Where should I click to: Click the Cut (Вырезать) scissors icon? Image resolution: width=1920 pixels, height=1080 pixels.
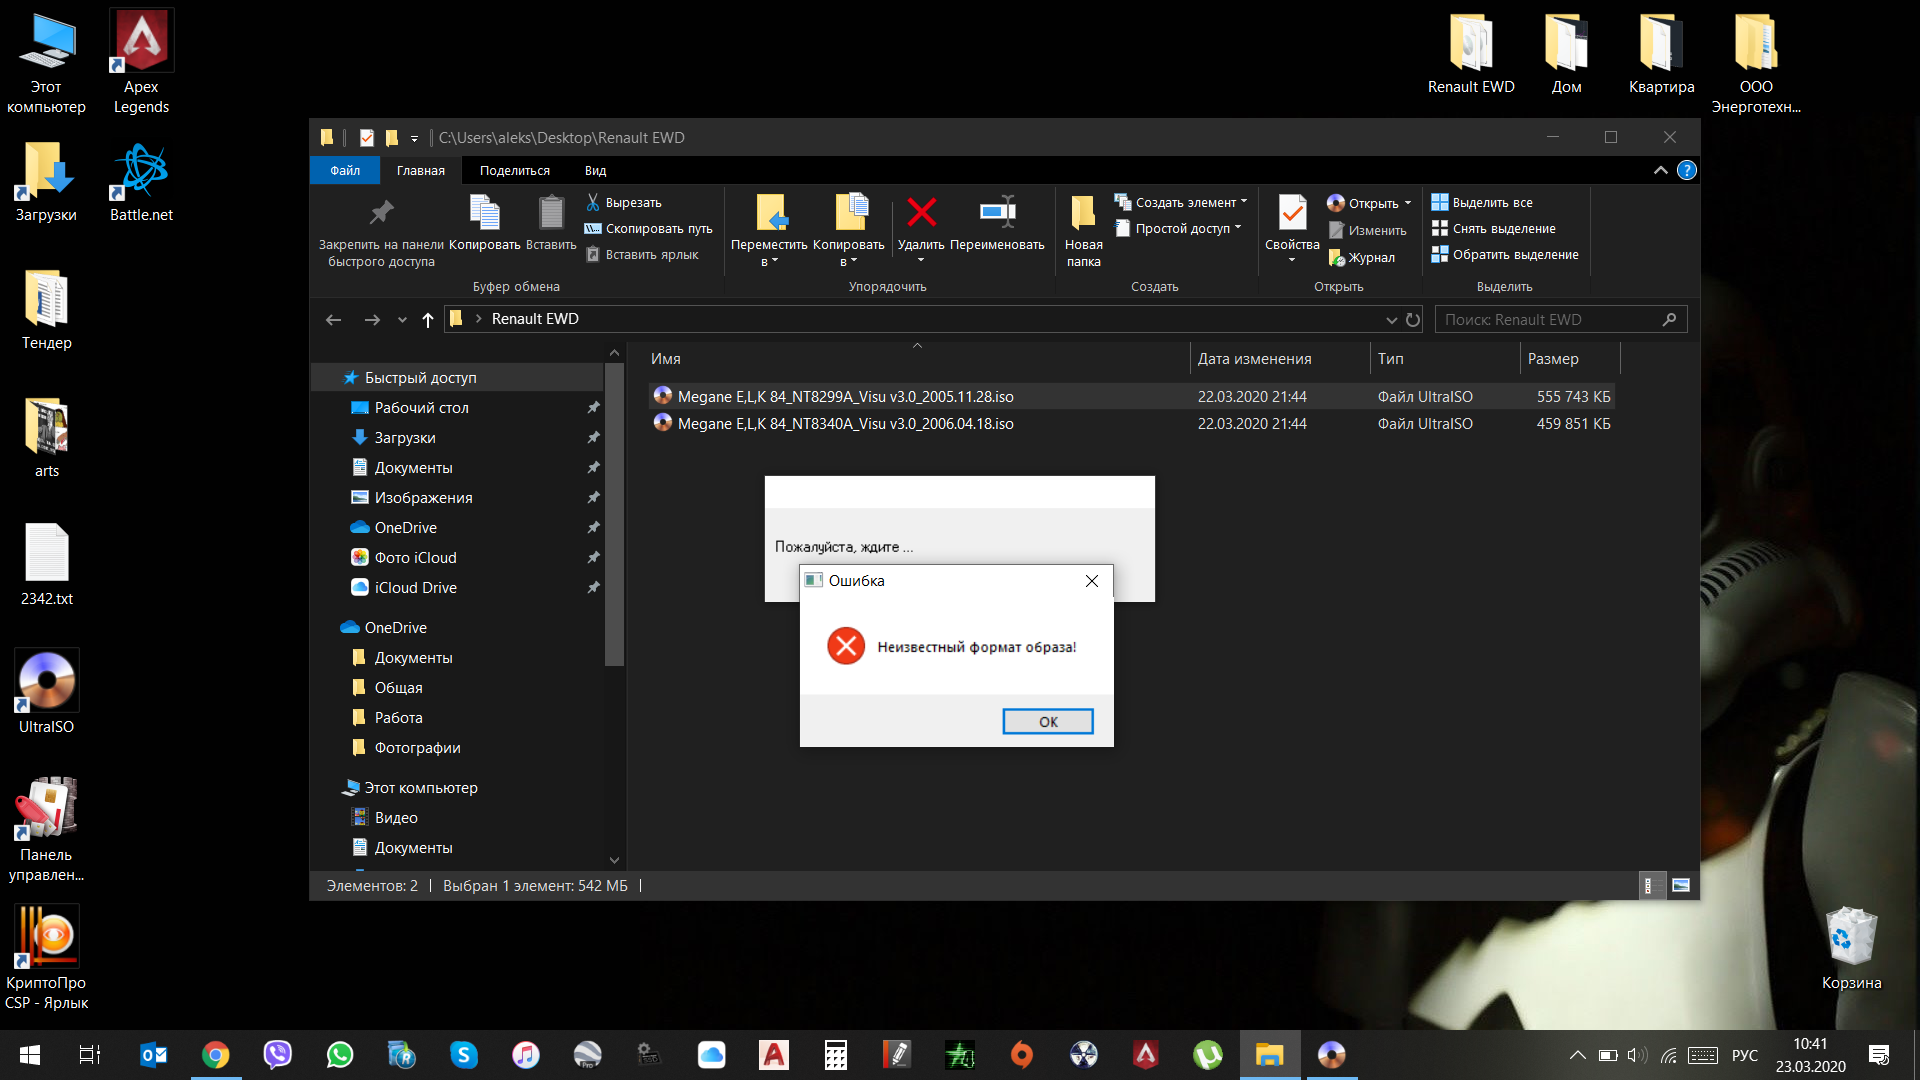click(593, 202)
